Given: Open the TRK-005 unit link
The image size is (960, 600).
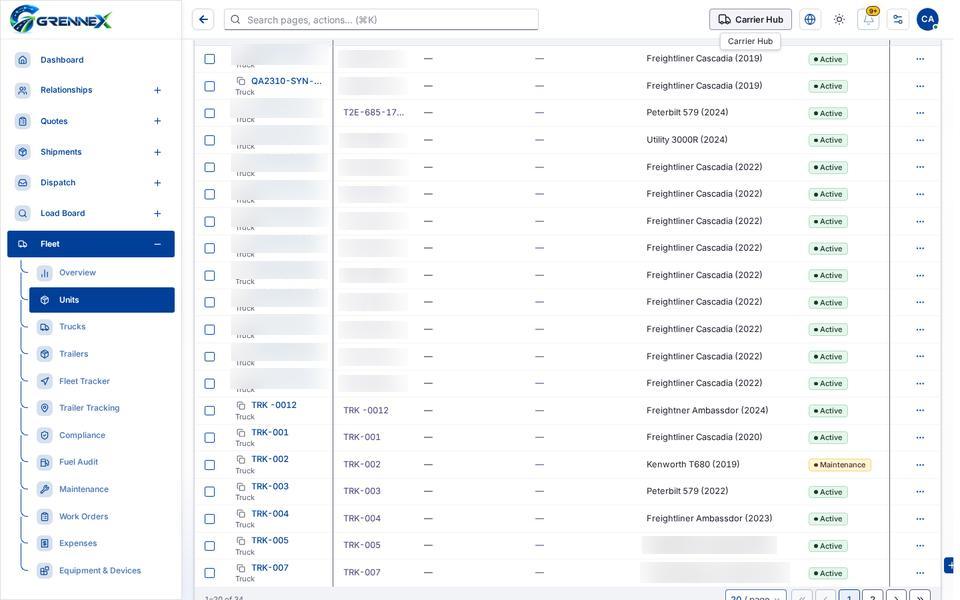Looking at the screenshot, I should point(270,541).
